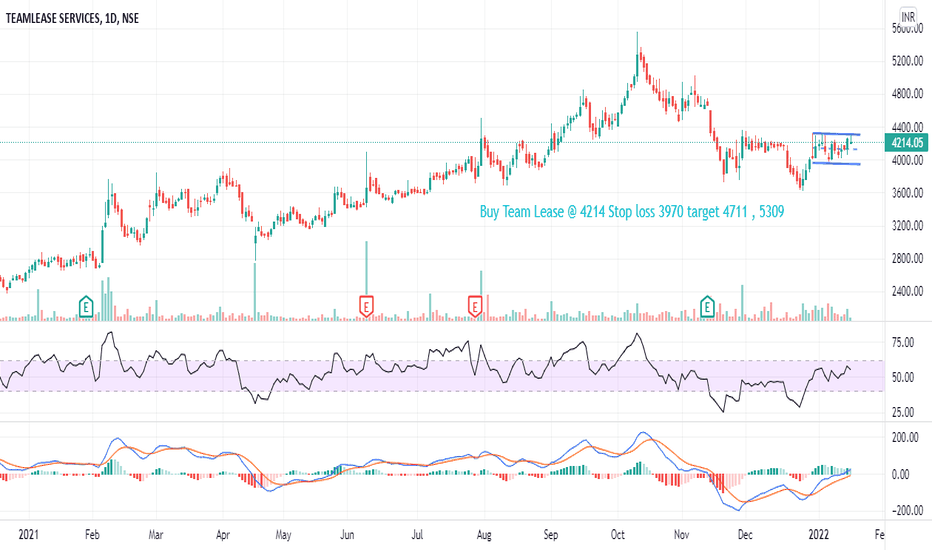Click the Feb label on time axis
This screenshot has height=550, width=932.
pos(92,535)
